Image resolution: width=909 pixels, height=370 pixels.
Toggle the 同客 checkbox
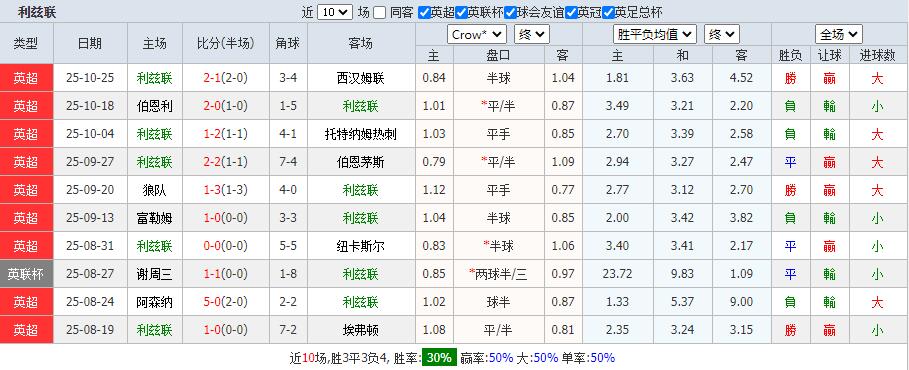coord(379,12)
